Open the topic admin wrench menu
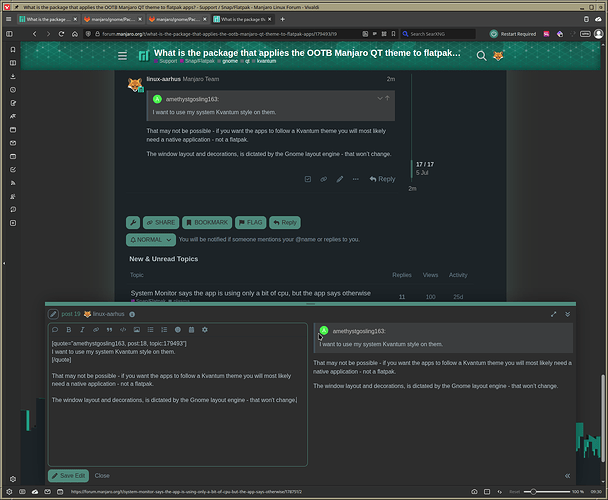Screen dimensions: 608x500 [133, 223]
